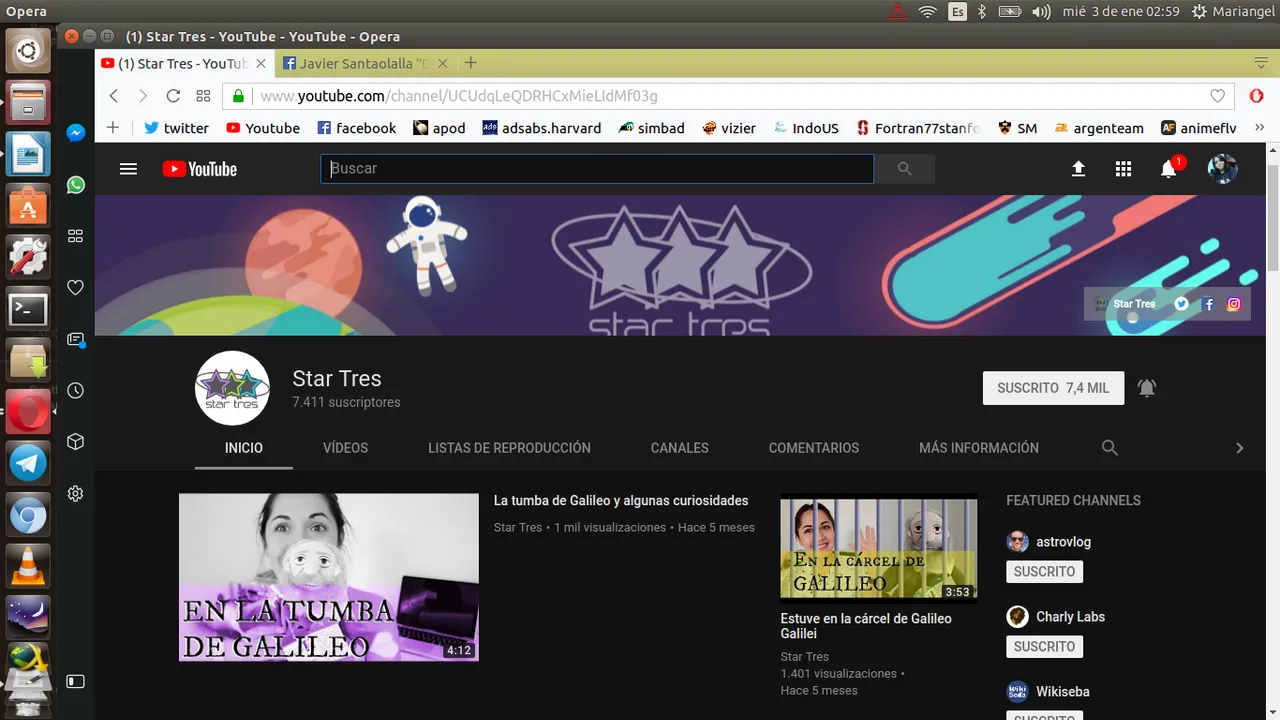Open new tab with plus button
The width and height of the screenshot is (1280, 720).
tap(471, 63)
